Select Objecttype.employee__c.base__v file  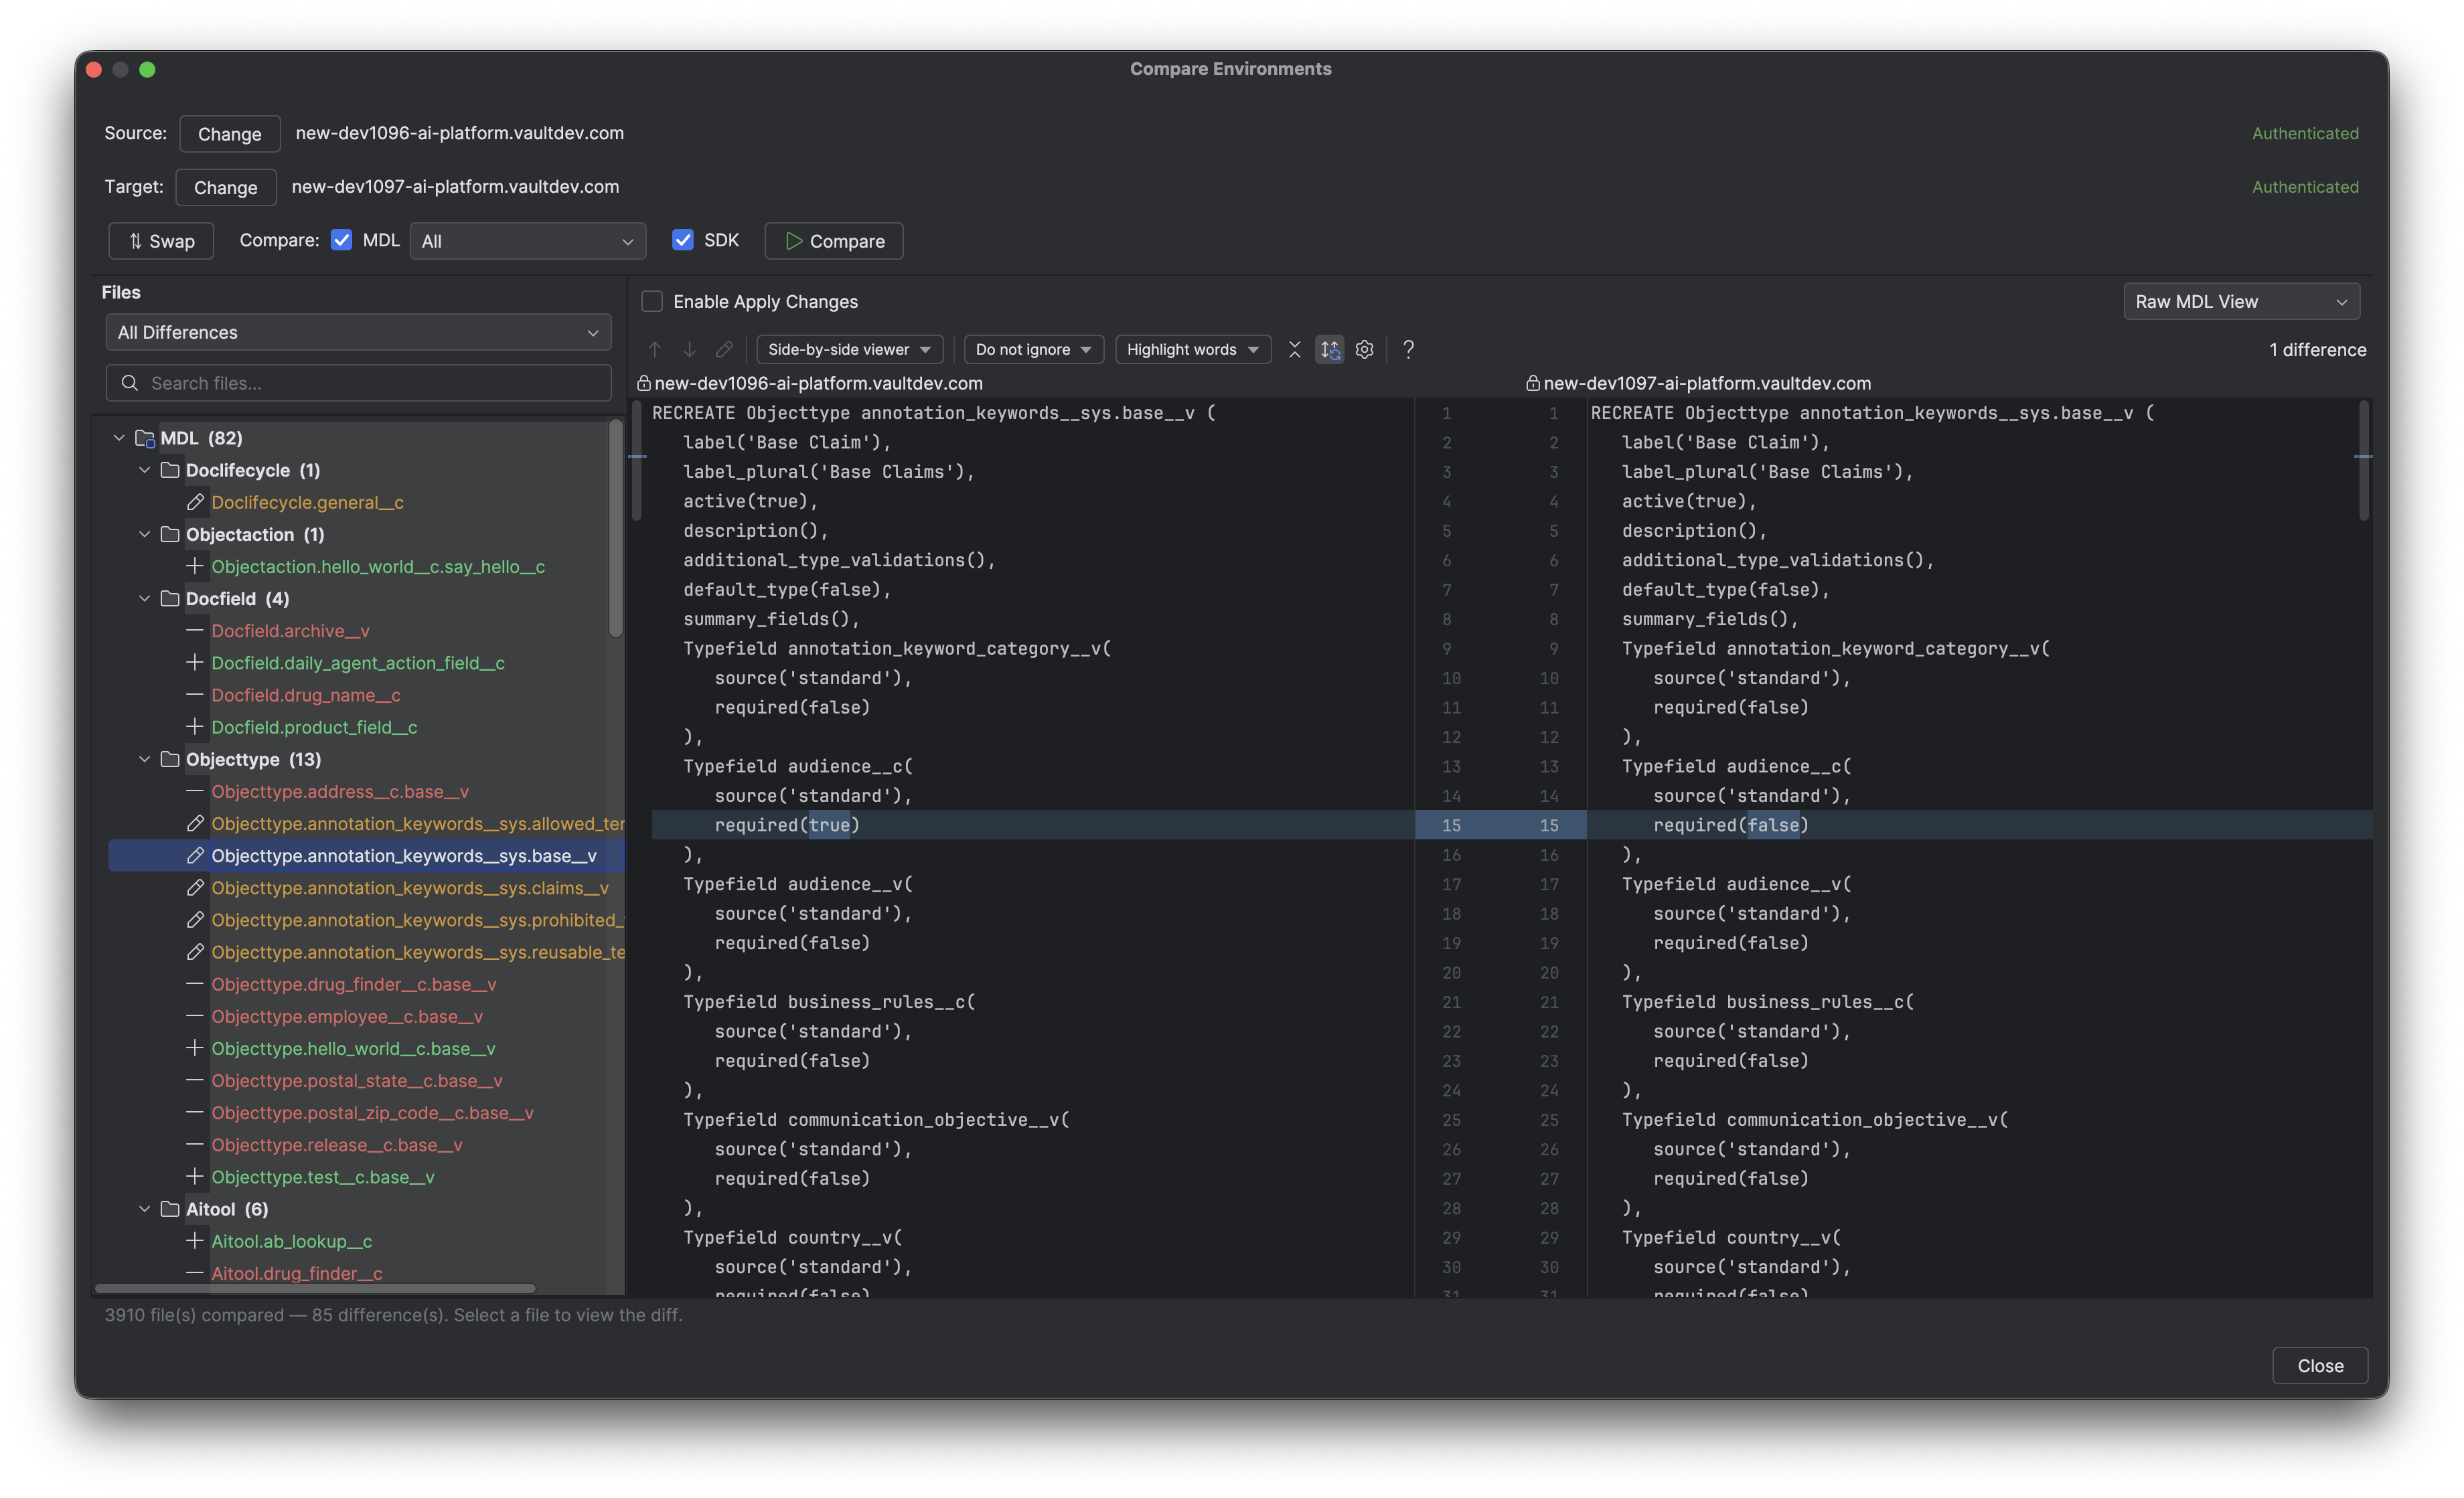coord(347,1016)
